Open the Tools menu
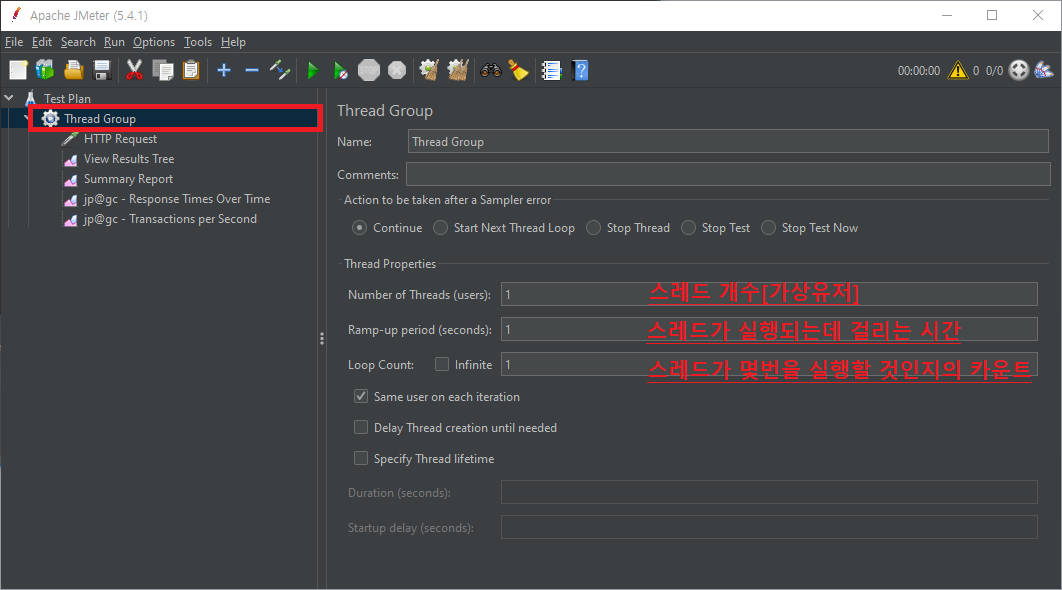Screen dimensions: 1062x590 point(198,42)
